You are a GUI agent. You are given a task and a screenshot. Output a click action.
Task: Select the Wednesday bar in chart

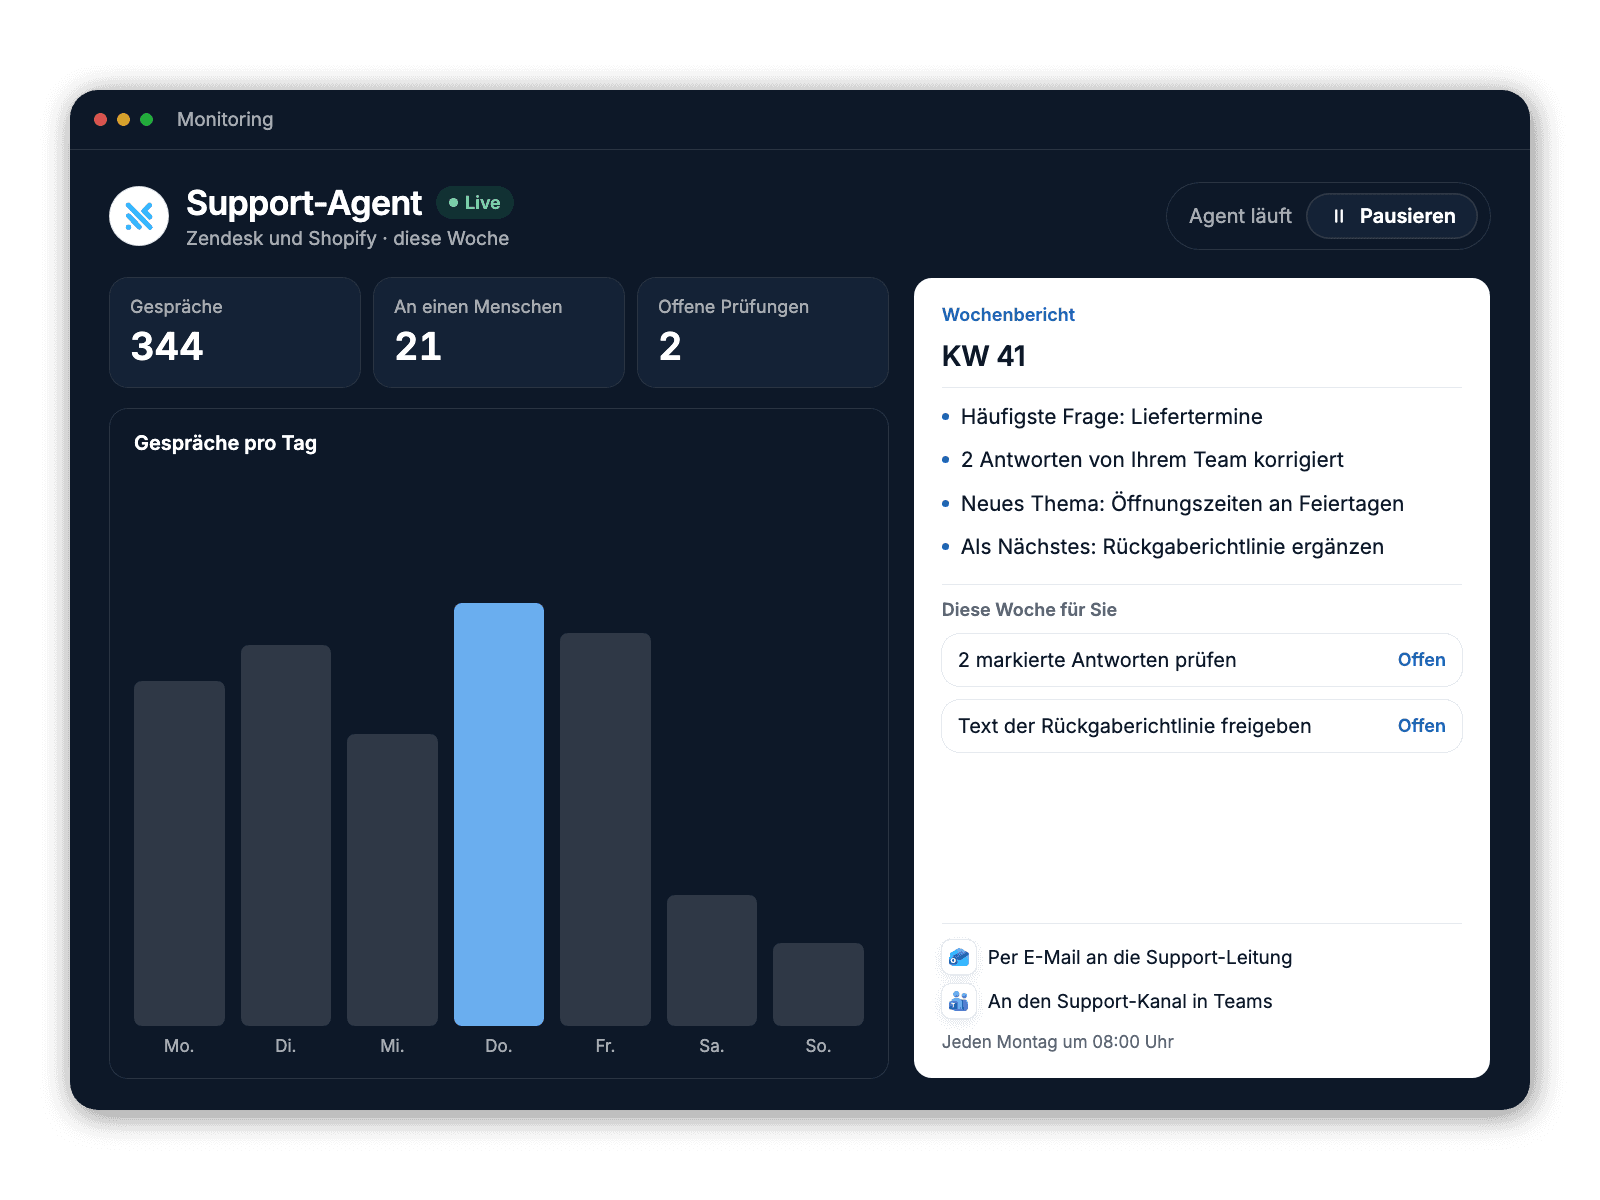pyautogui.click(x=392, y=880)
